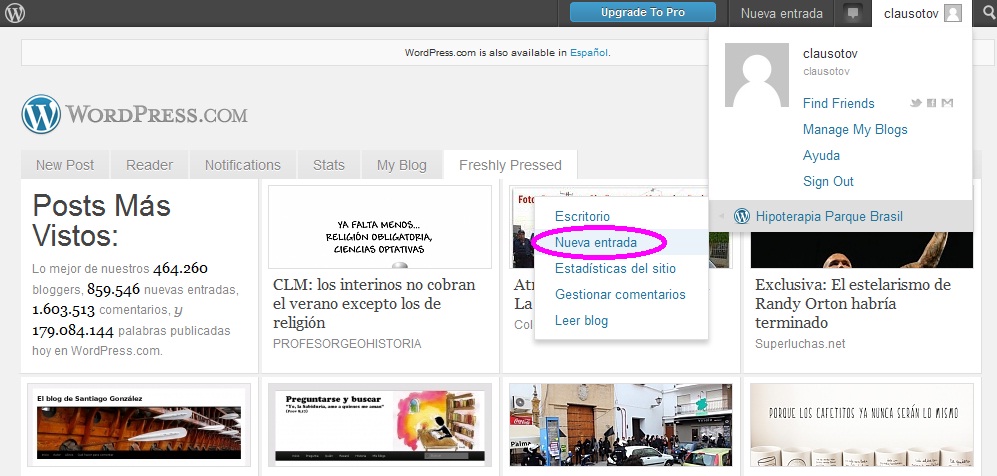Click the WordPress logo in the top admin bar
The width and height of the screenshot is (997, 476).
click(15, 13)
